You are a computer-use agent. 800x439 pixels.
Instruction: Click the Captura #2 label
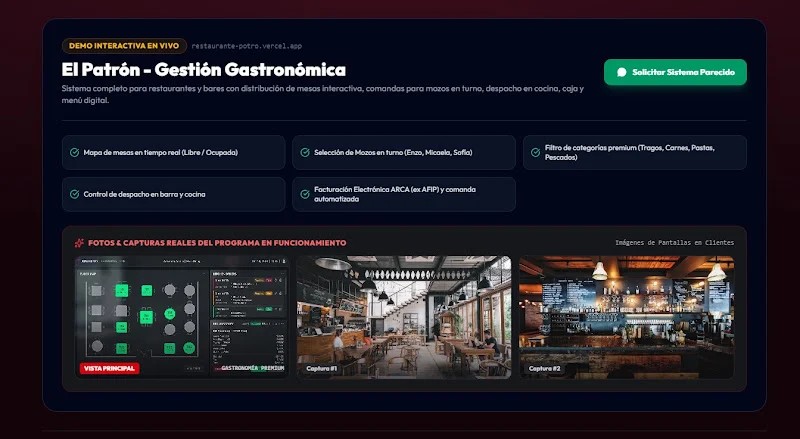(544, 368)
